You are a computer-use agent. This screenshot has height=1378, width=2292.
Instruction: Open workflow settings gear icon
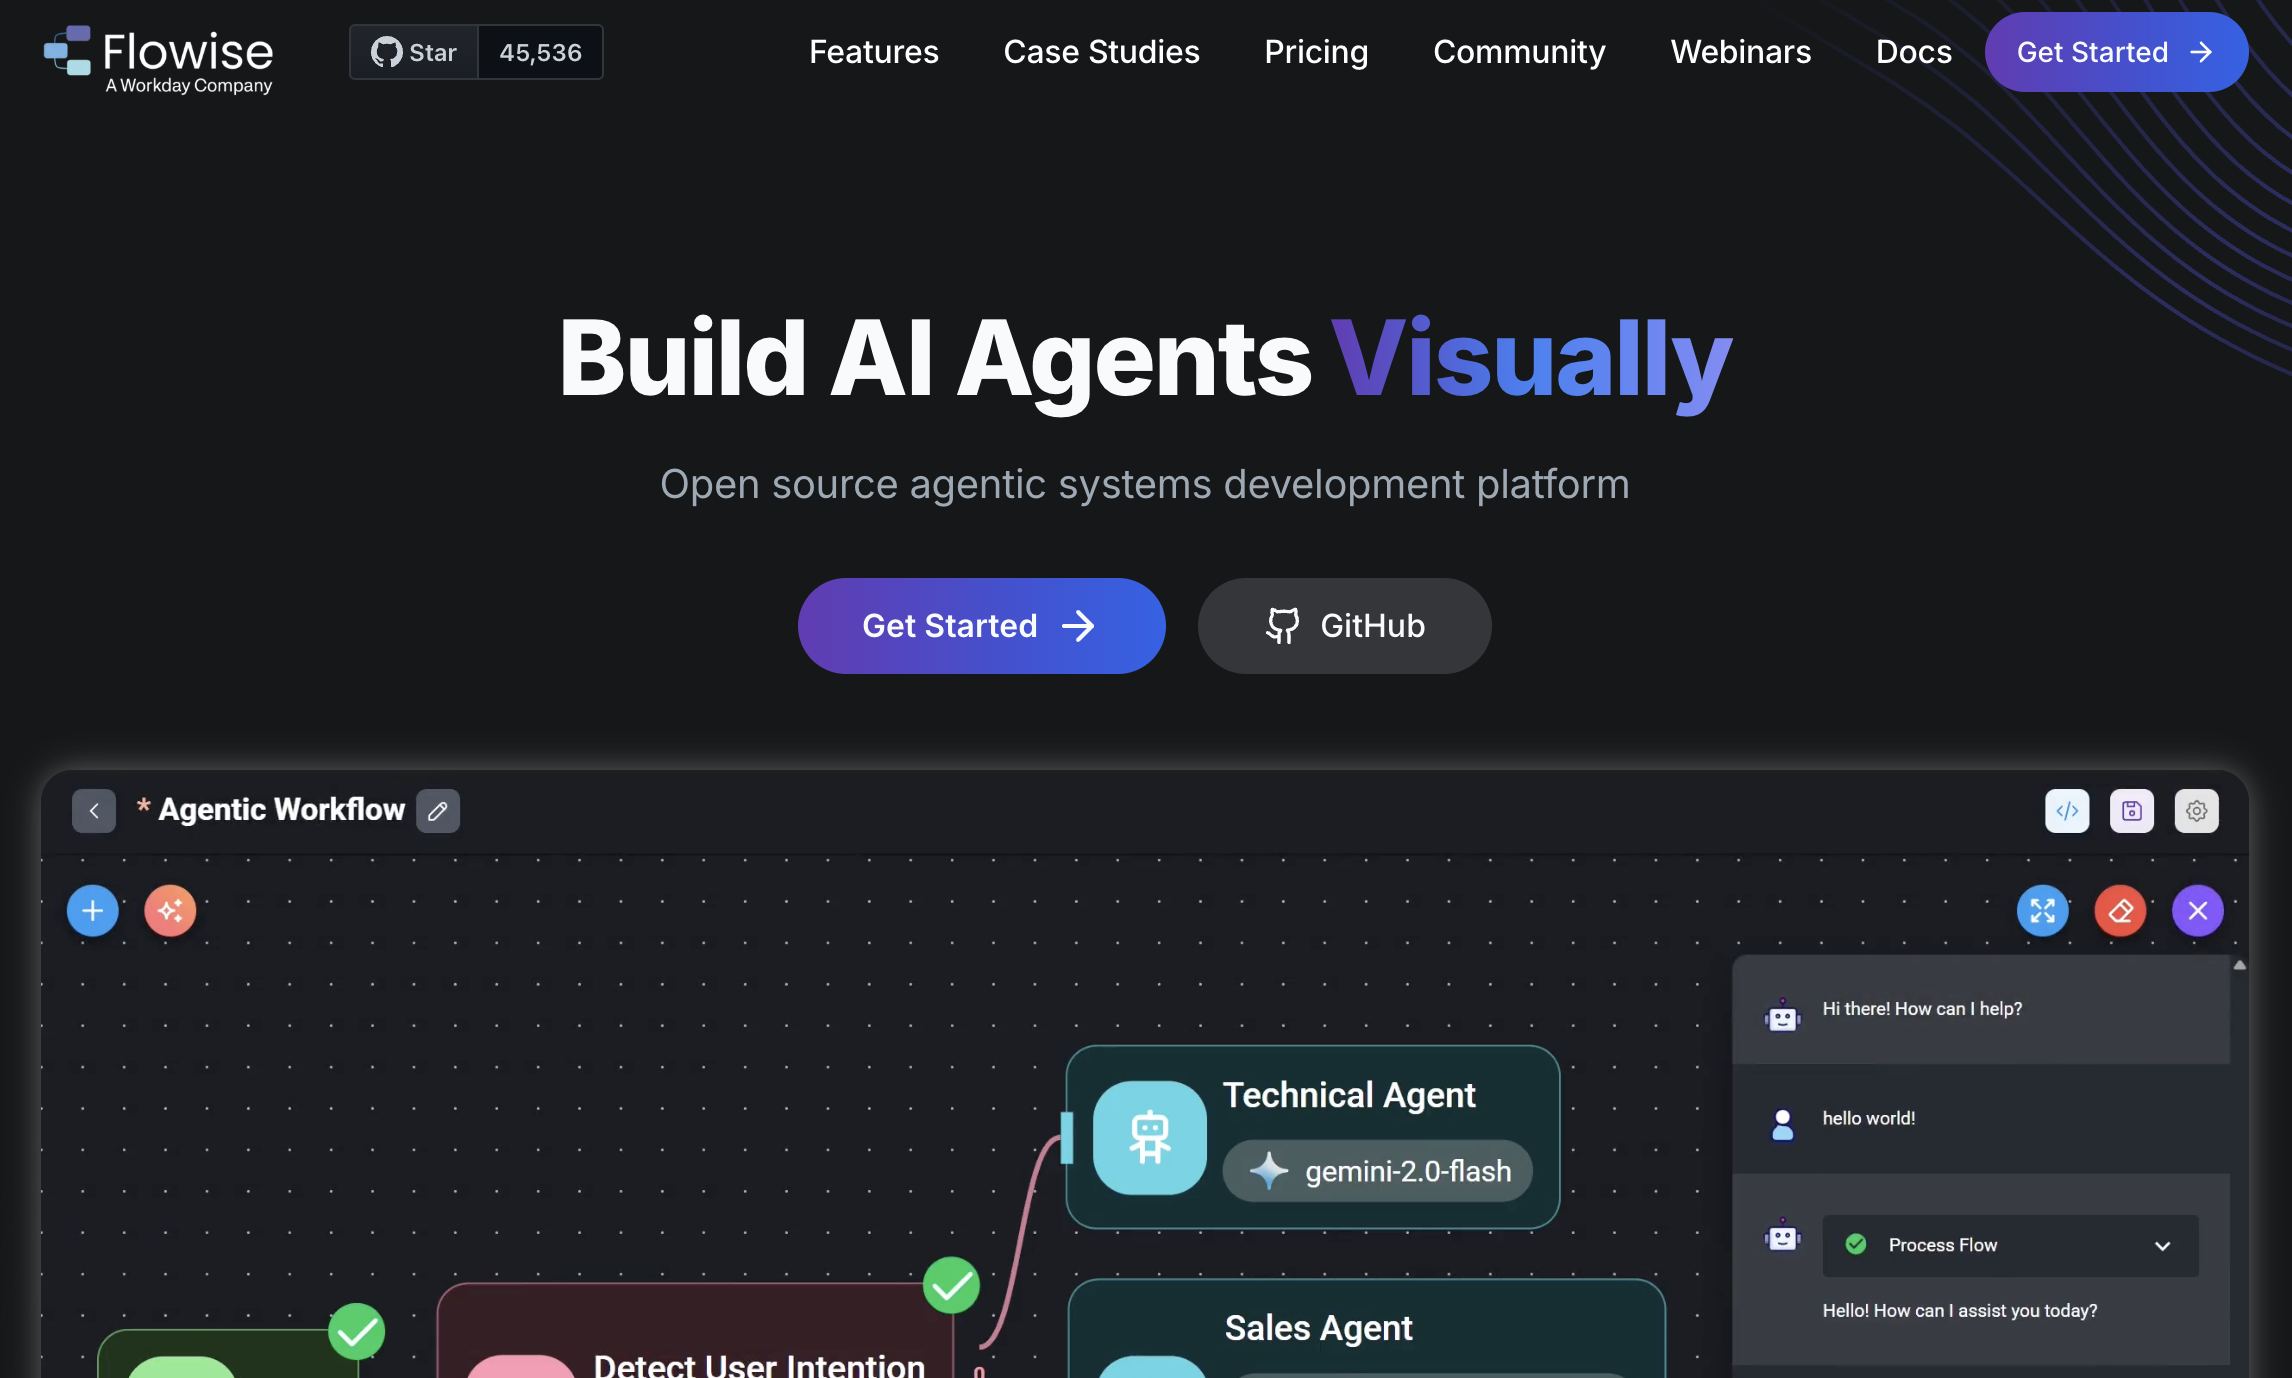pyautogui.click(x=2196, y=811)
